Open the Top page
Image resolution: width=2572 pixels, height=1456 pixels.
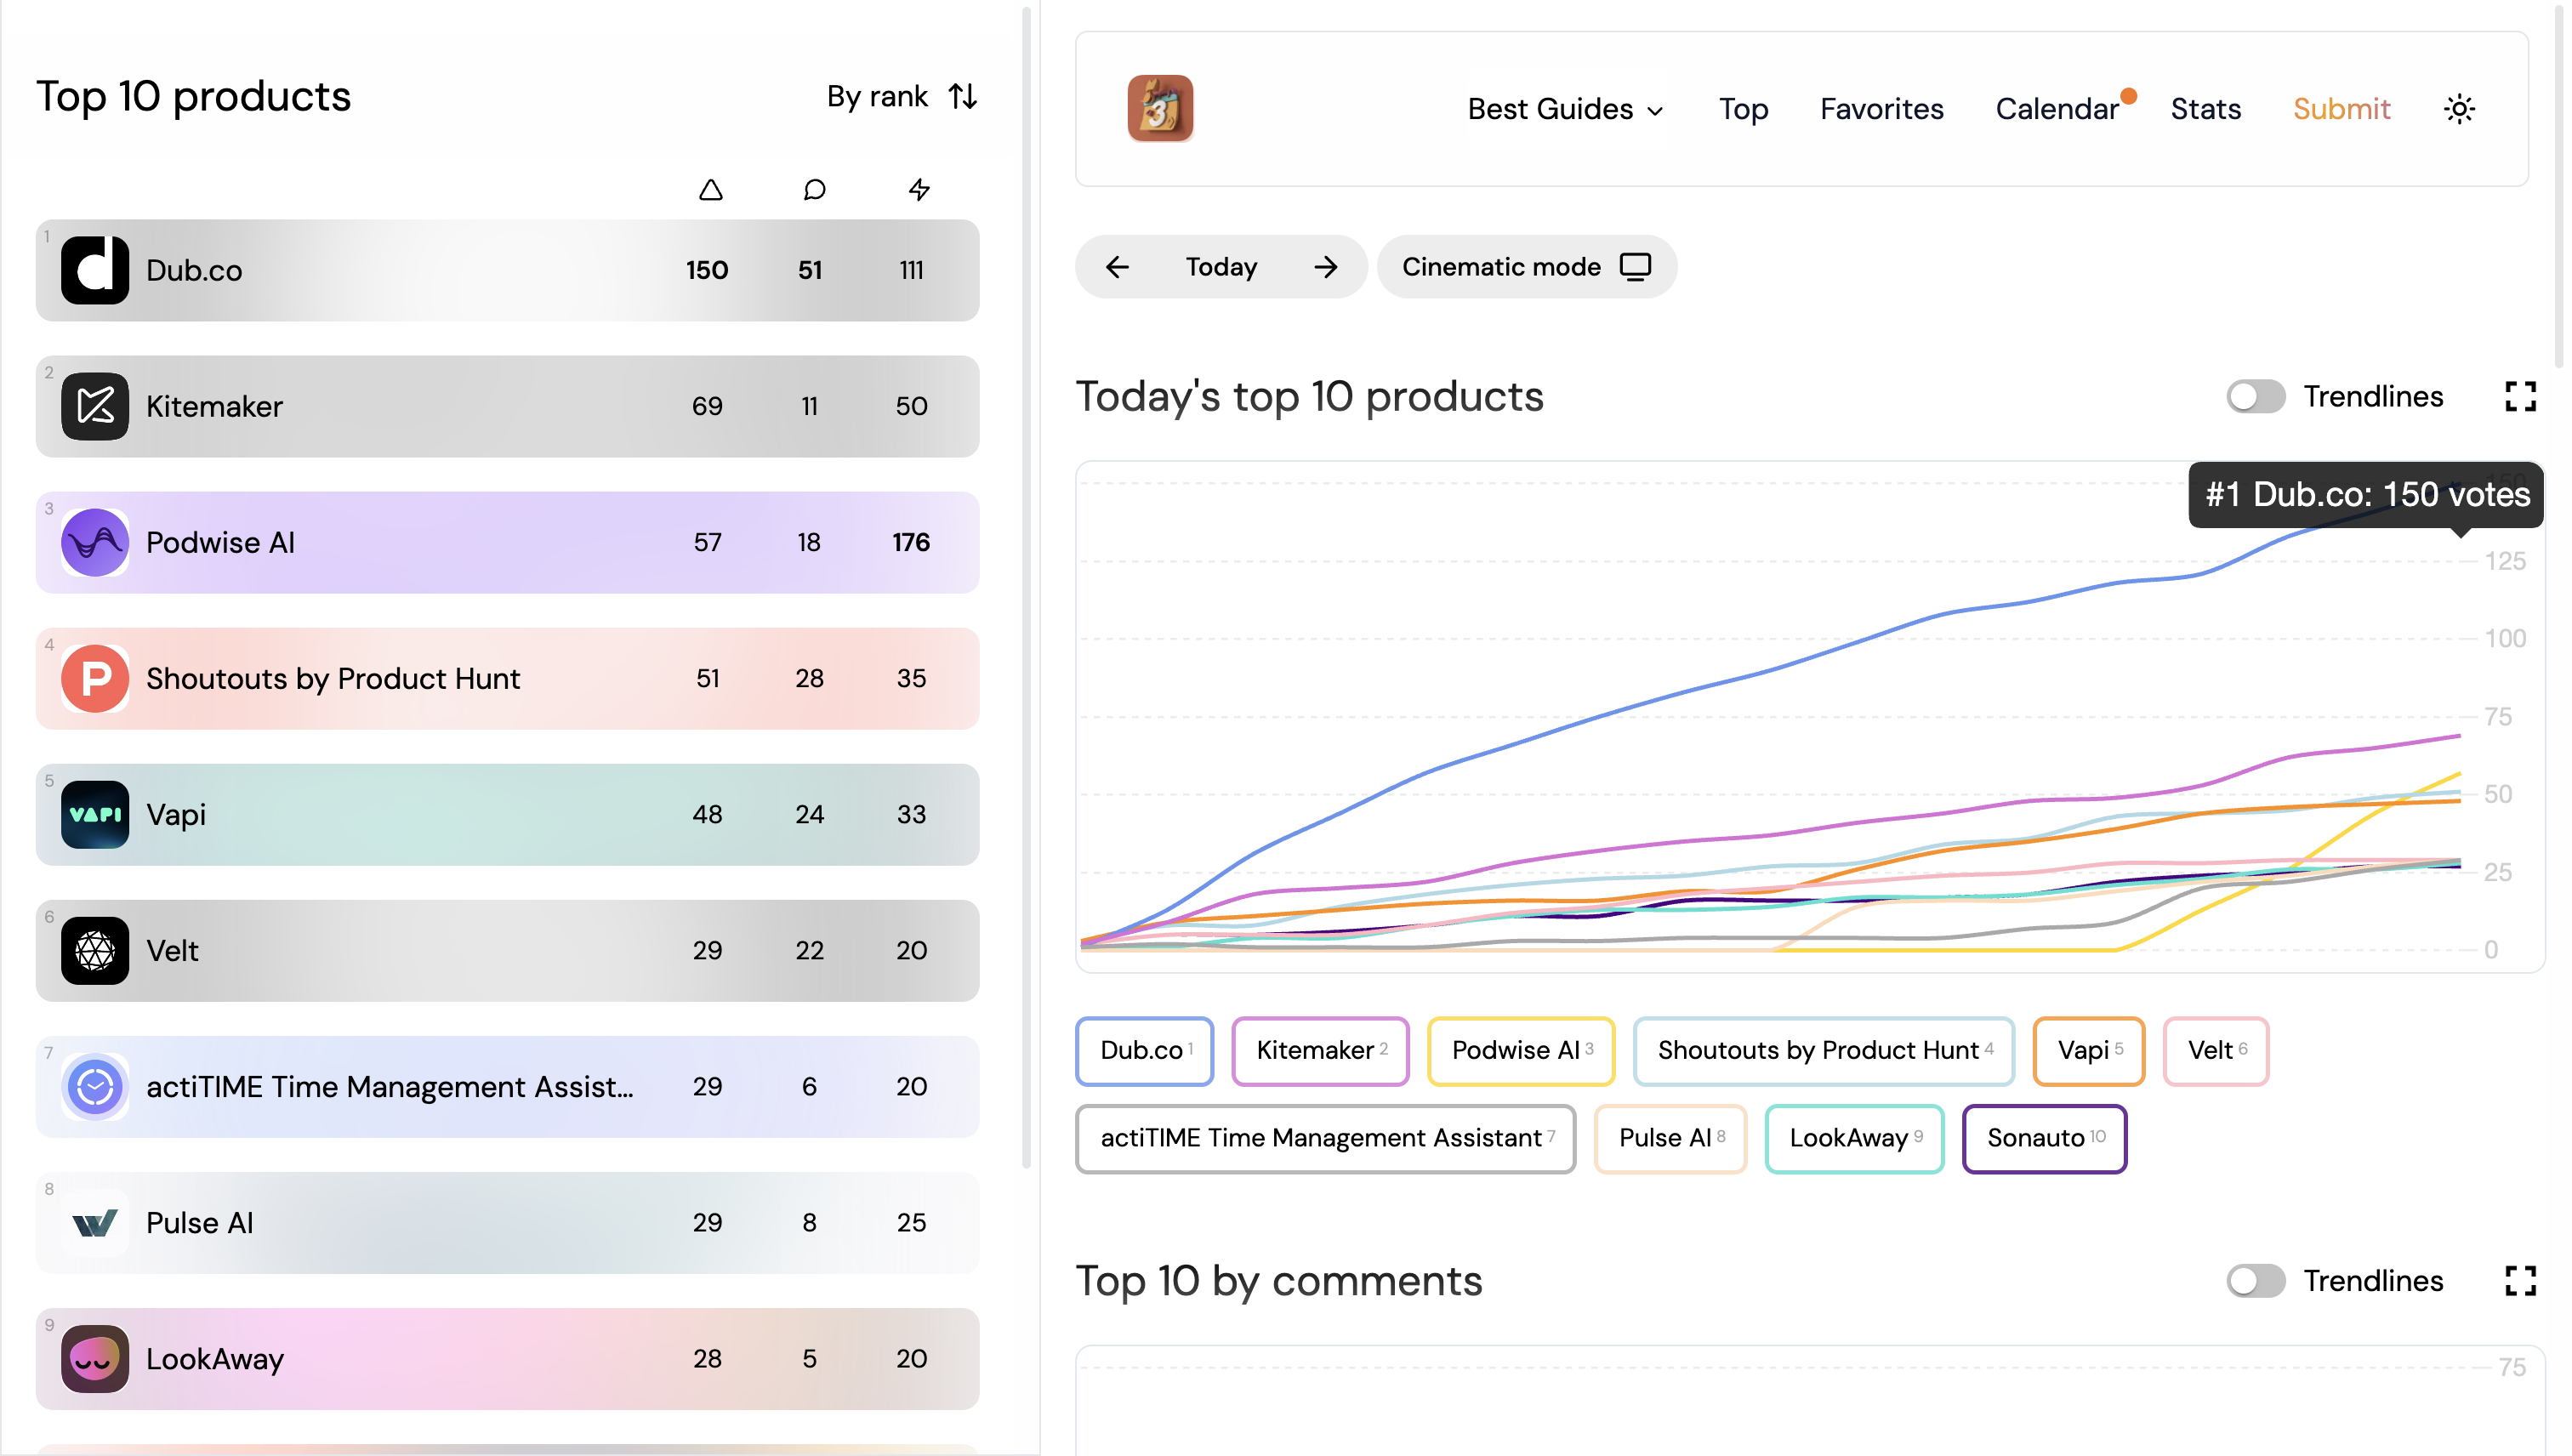coord(1743,109)
